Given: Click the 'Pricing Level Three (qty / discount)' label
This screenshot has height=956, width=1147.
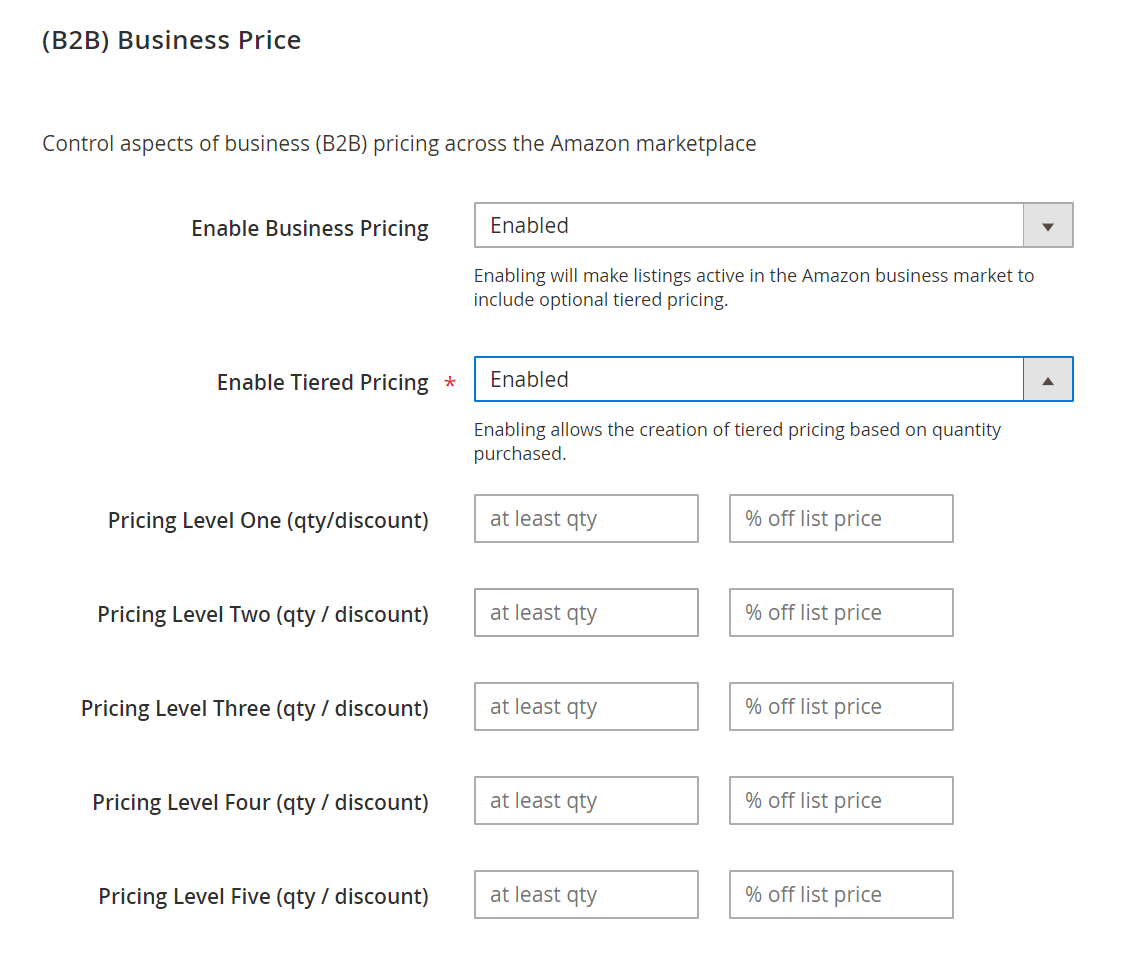Looking at the screenshot, I should coord(255,708).
